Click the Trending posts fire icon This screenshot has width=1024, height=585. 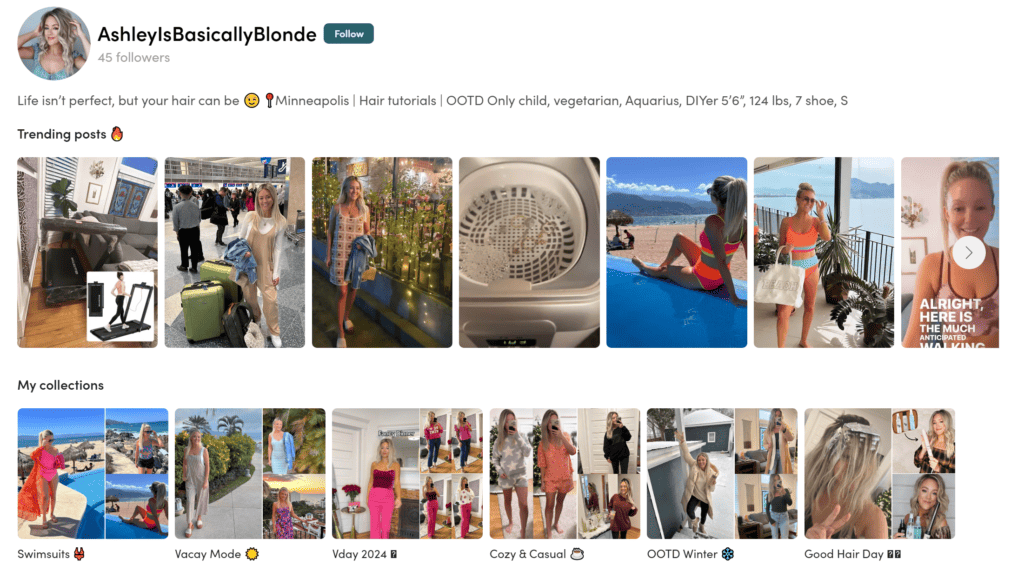point(117,134)
